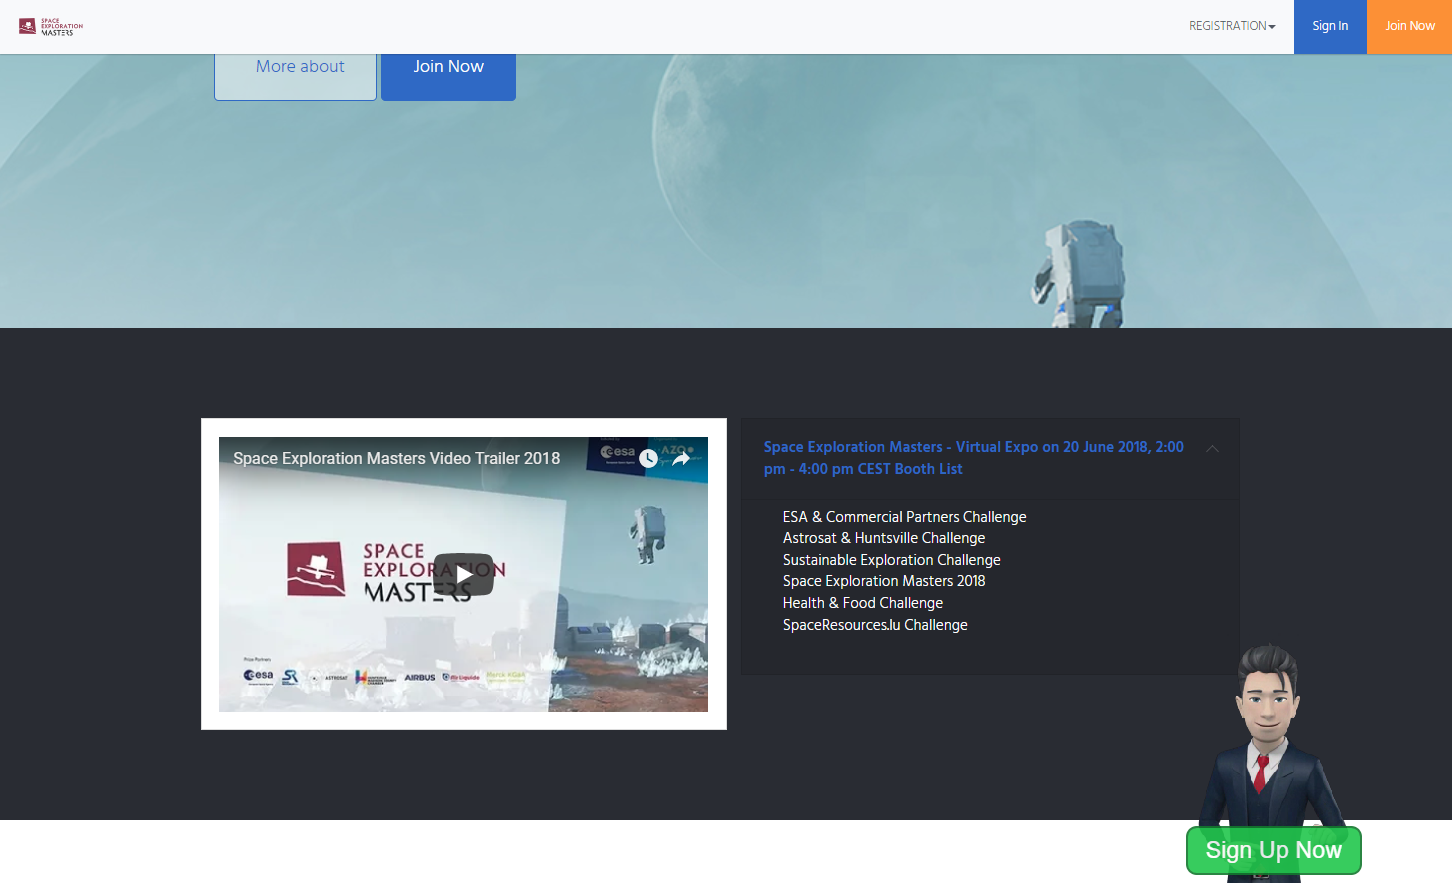Screen dimensions: 1452x883
Task: Click the orange Join Now navigation button
Action: [x=1409, y=27]
